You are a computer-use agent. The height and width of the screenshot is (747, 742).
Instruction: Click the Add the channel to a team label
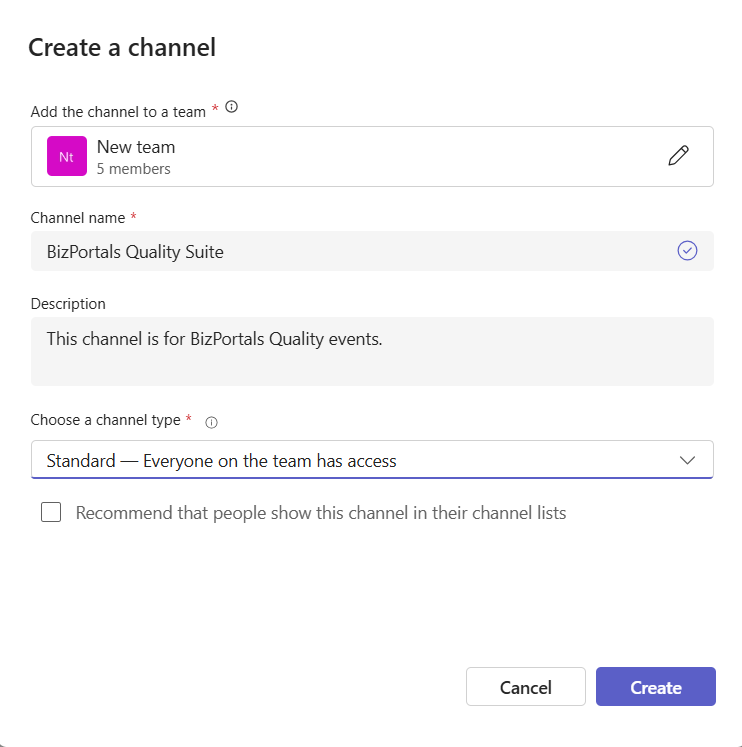click(x=118, y=111)
